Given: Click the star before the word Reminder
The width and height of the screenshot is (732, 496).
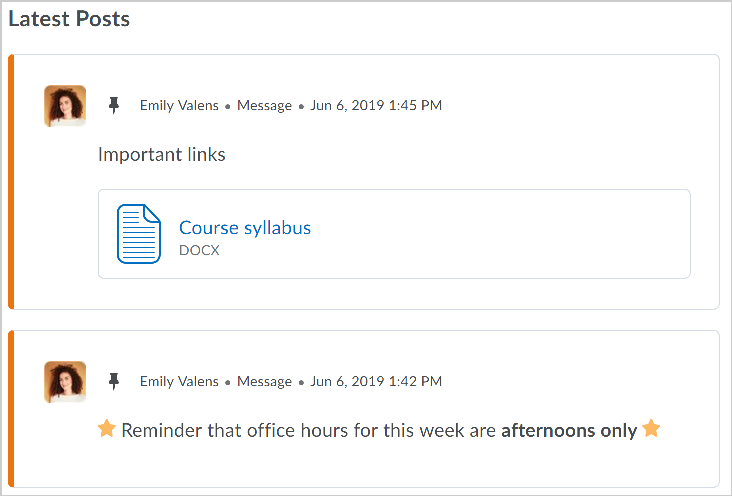Looking at the screenshot, I should click(107, 430).
